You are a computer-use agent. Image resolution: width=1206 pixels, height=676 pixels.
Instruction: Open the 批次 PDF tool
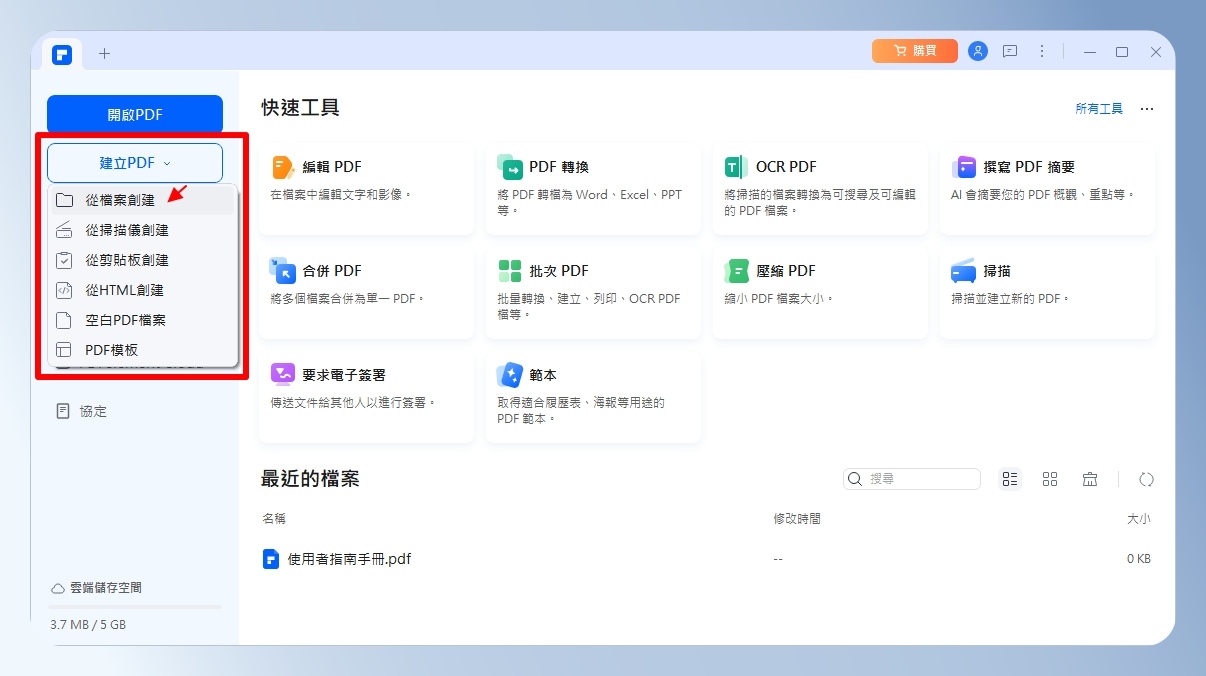click(x=593, y=294)
